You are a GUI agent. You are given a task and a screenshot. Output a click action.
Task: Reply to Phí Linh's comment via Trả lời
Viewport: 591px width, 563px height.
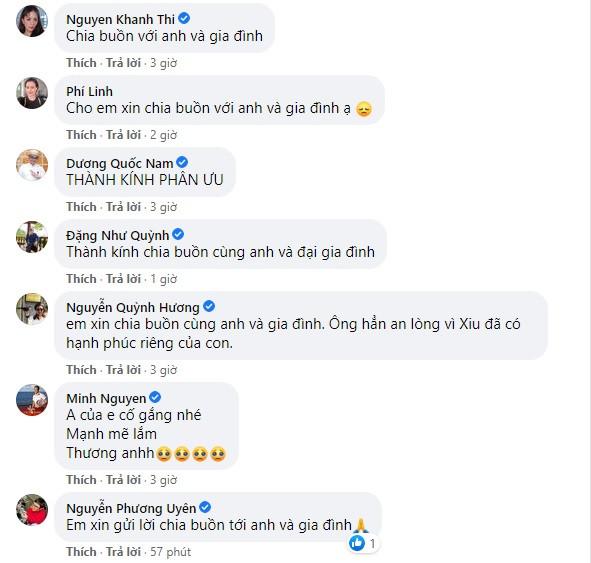(x=123, y=135)
